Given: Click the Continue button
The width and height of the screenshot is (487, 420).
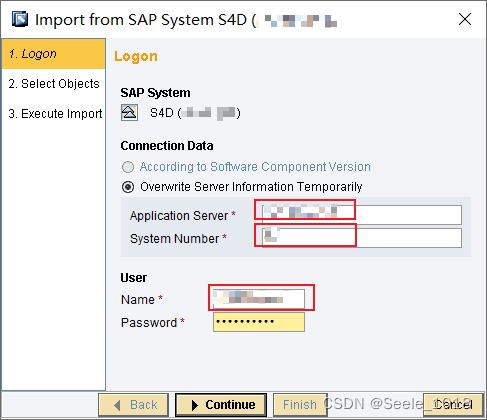Looking at the screenshot, I should [x=221, y=405].
